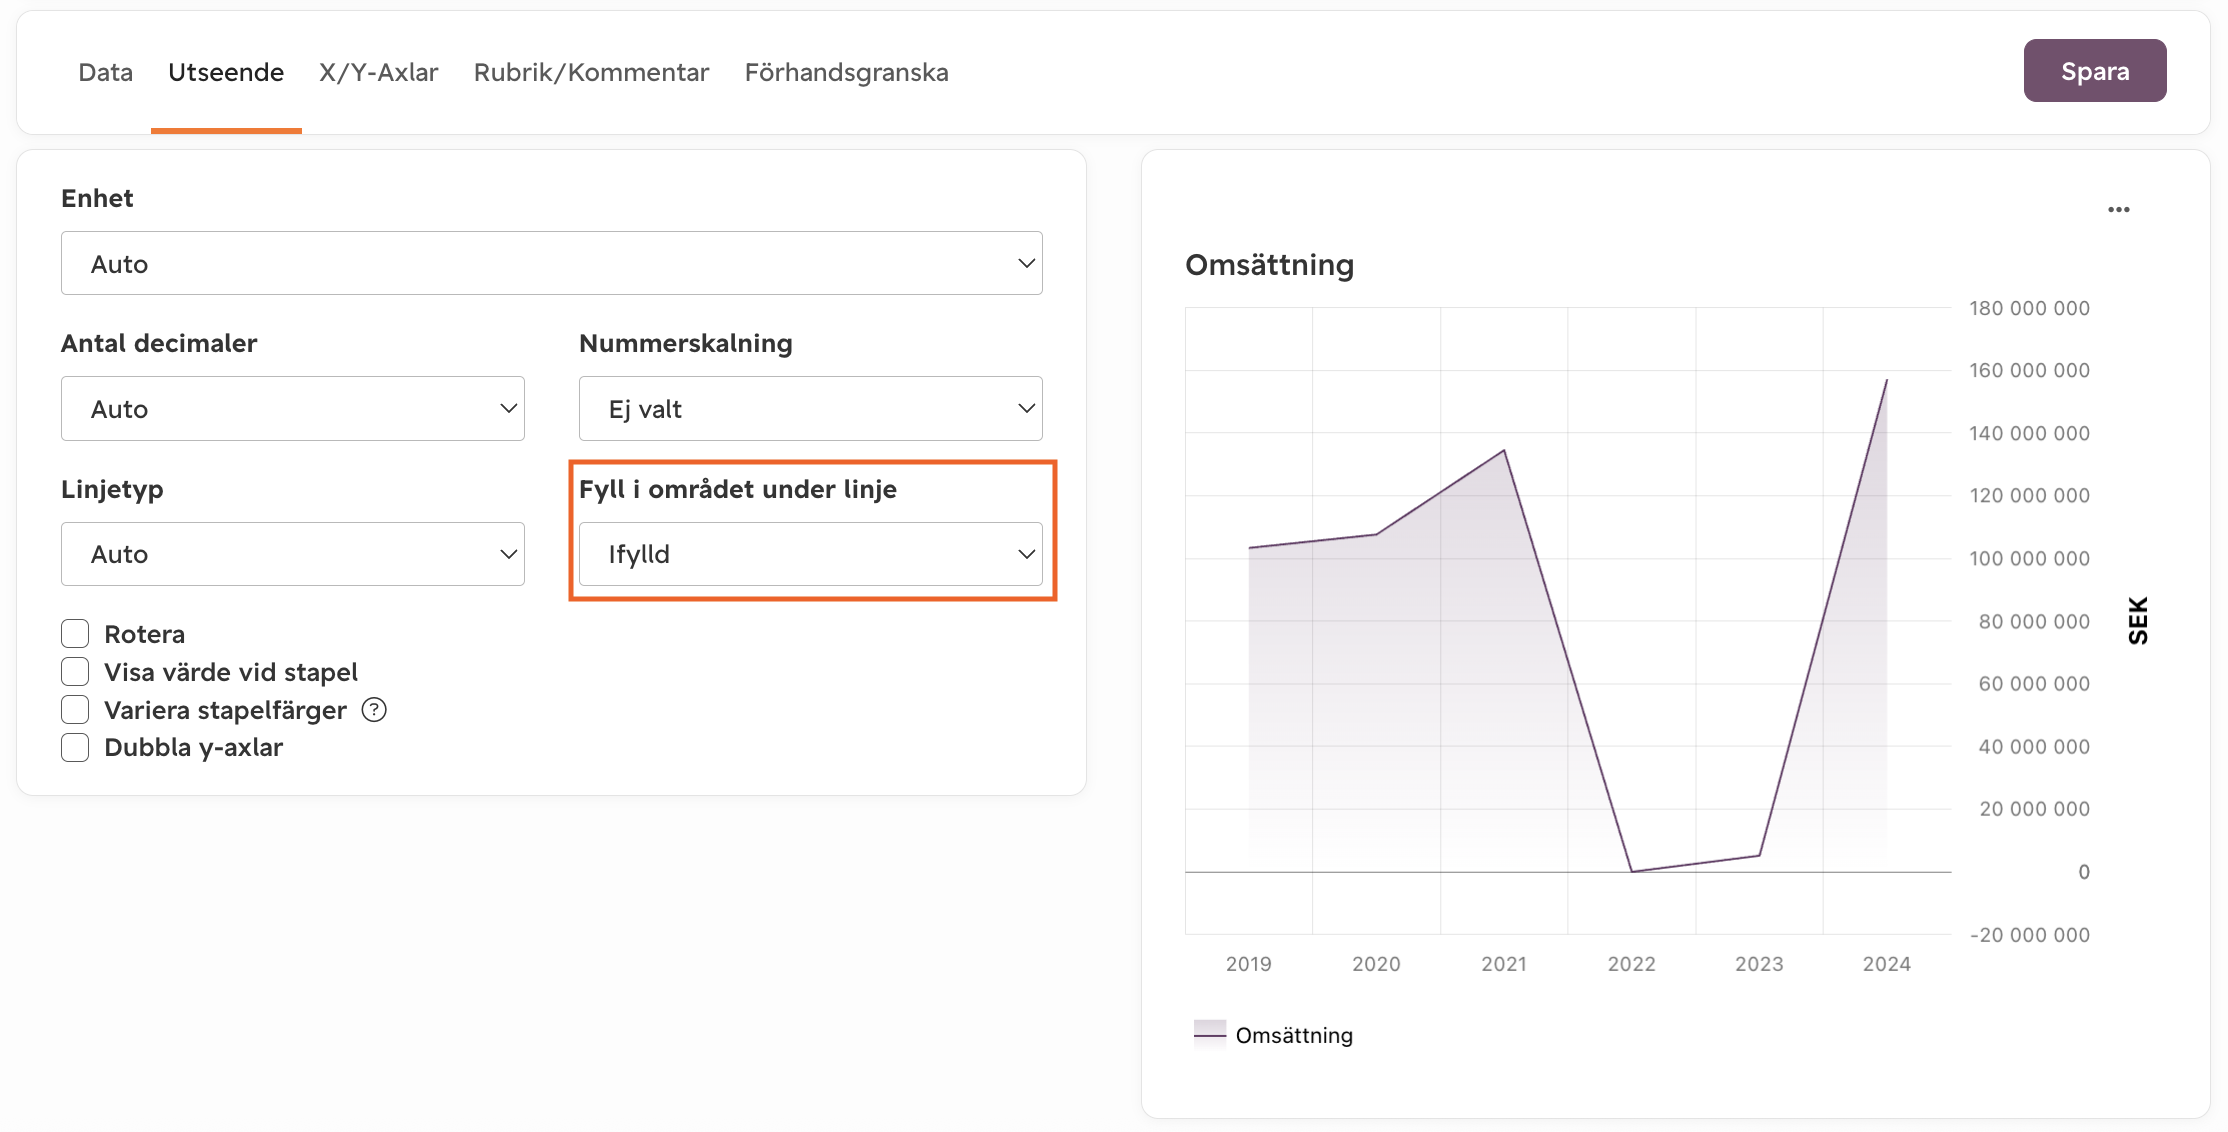2228x1132 pixels.
Task: Click the Rotera label text
Action: tap(145, 634)
